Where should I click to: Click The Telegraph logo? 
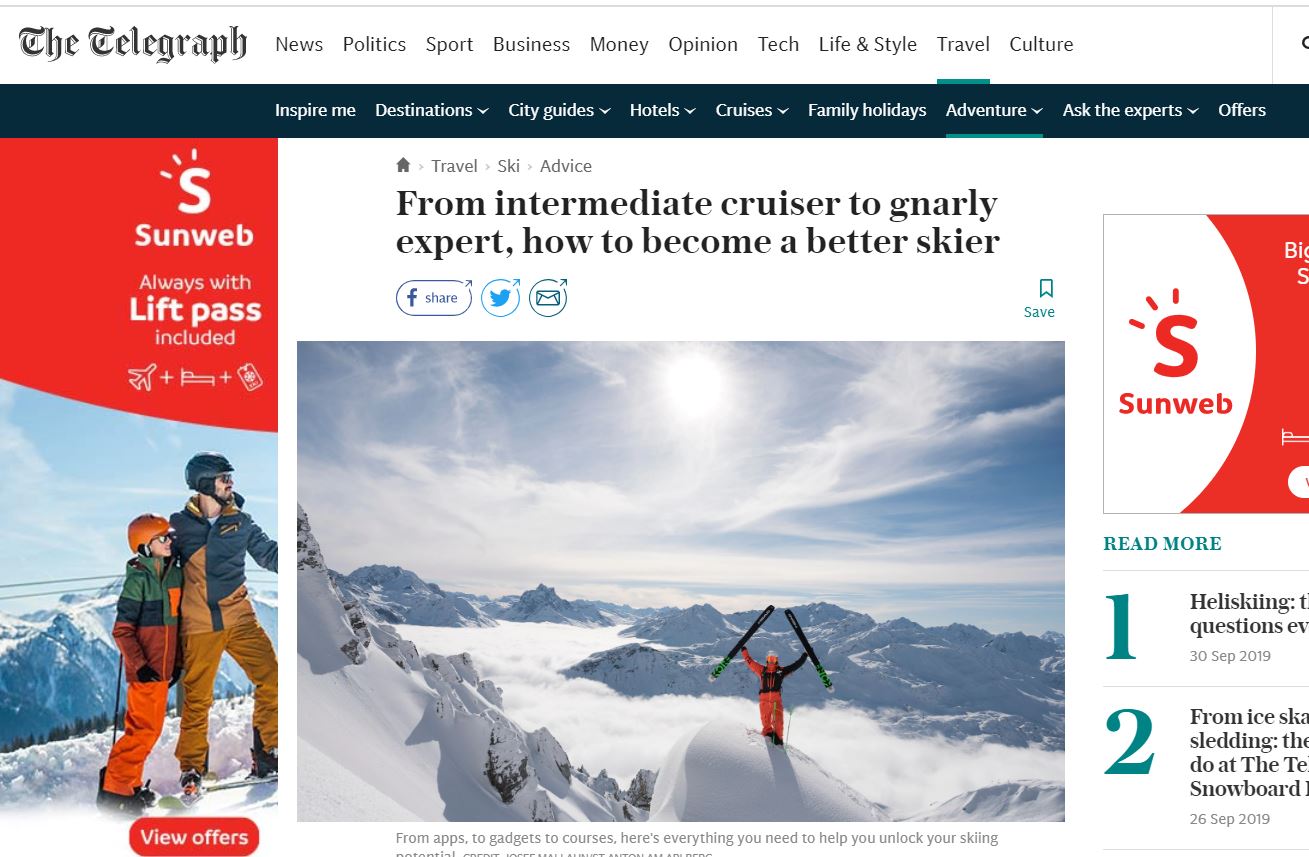133,44
